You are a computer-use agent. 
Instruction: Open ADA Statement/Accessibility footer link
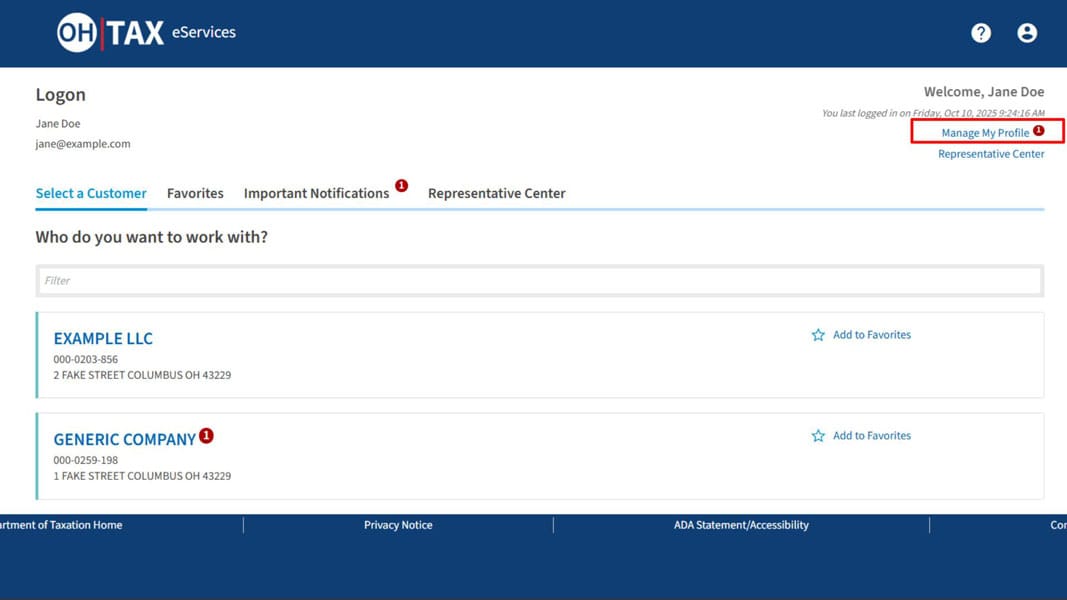click(741, 524)
